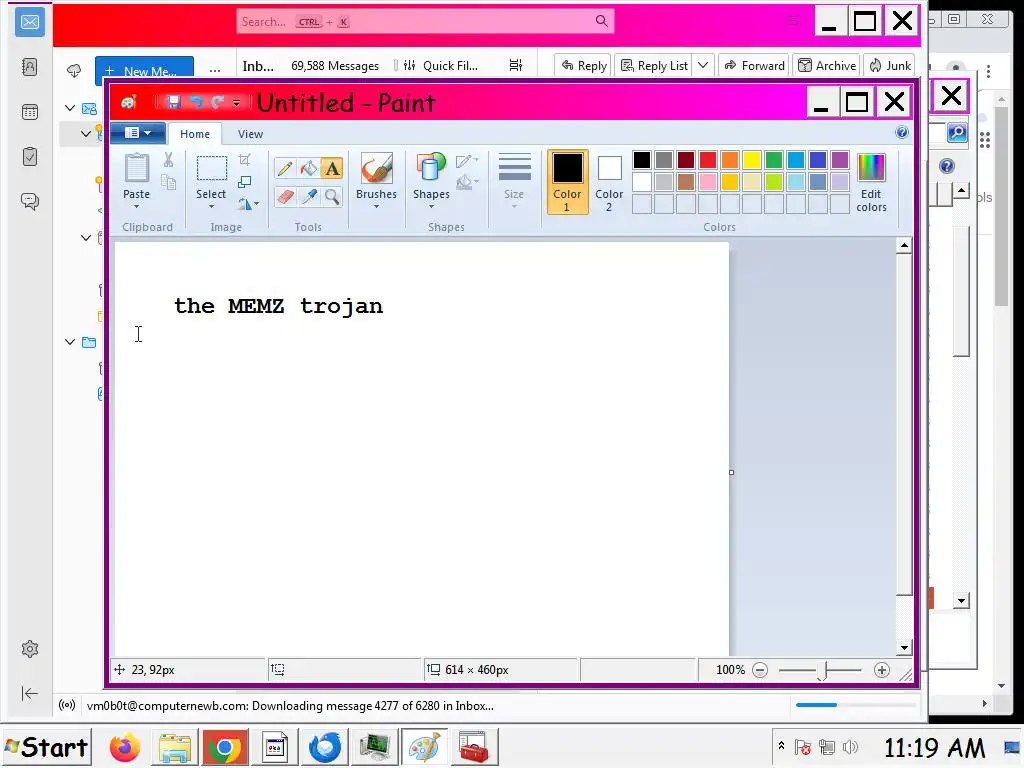Open Customize Quick Access Toolbar dropdown
Viewport: 1024px width, 768px height.
(x=236, y=103)
